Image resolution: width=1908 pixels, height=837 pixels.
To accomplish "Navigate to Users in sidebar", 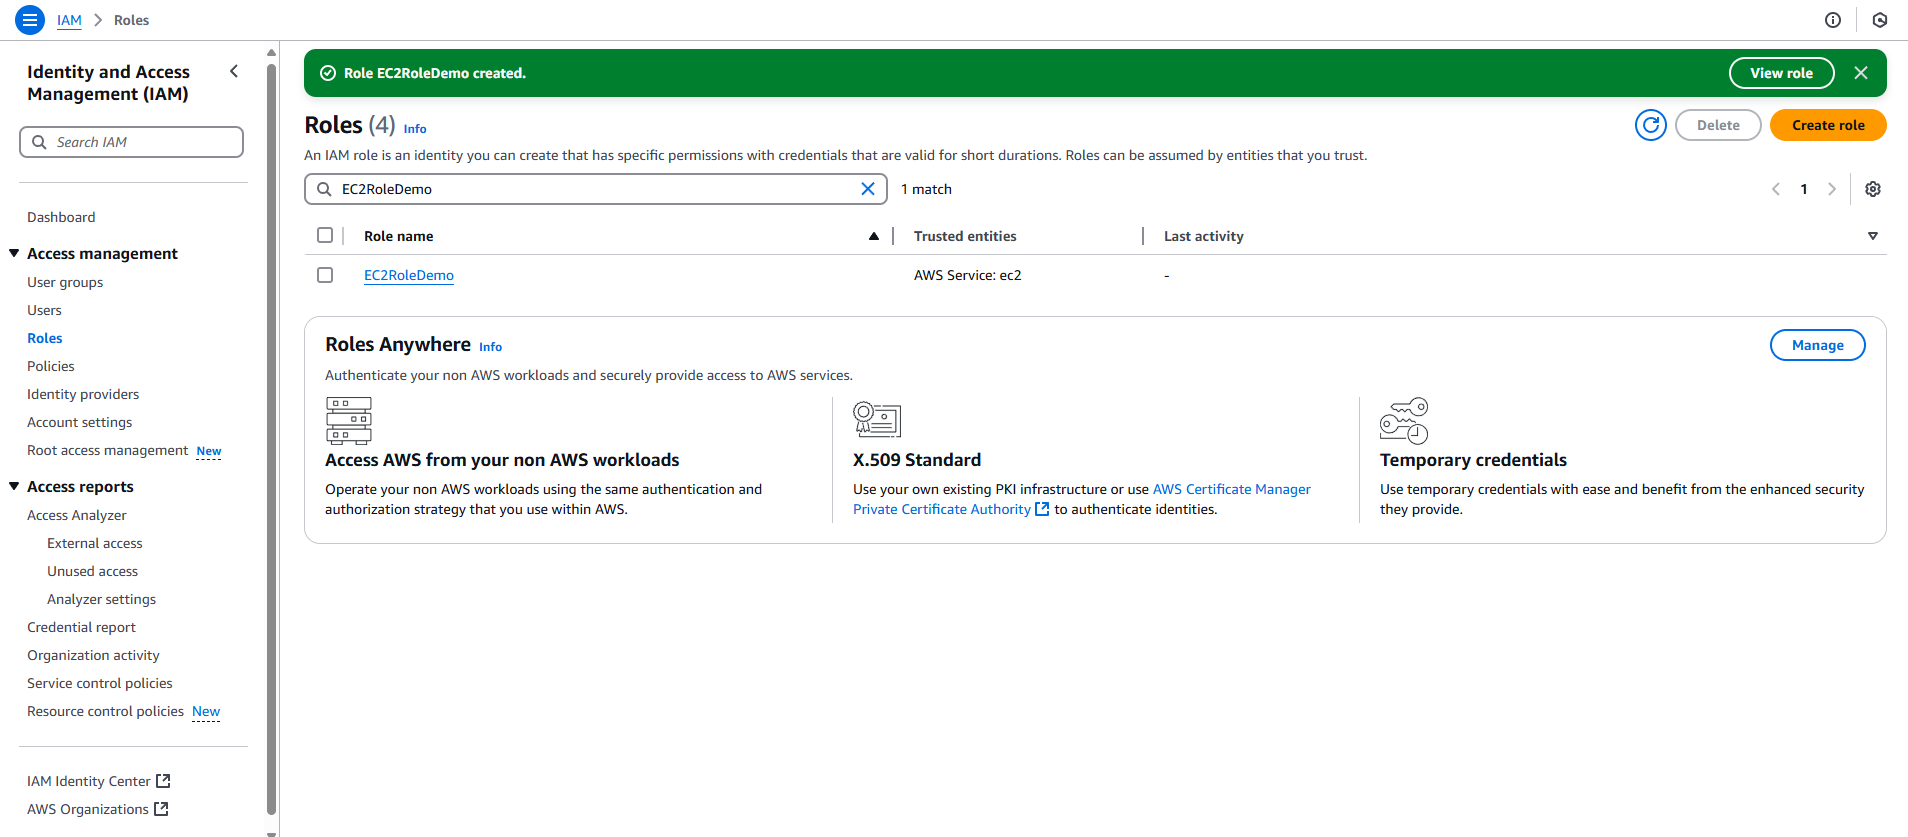I will tap(44, 310).
